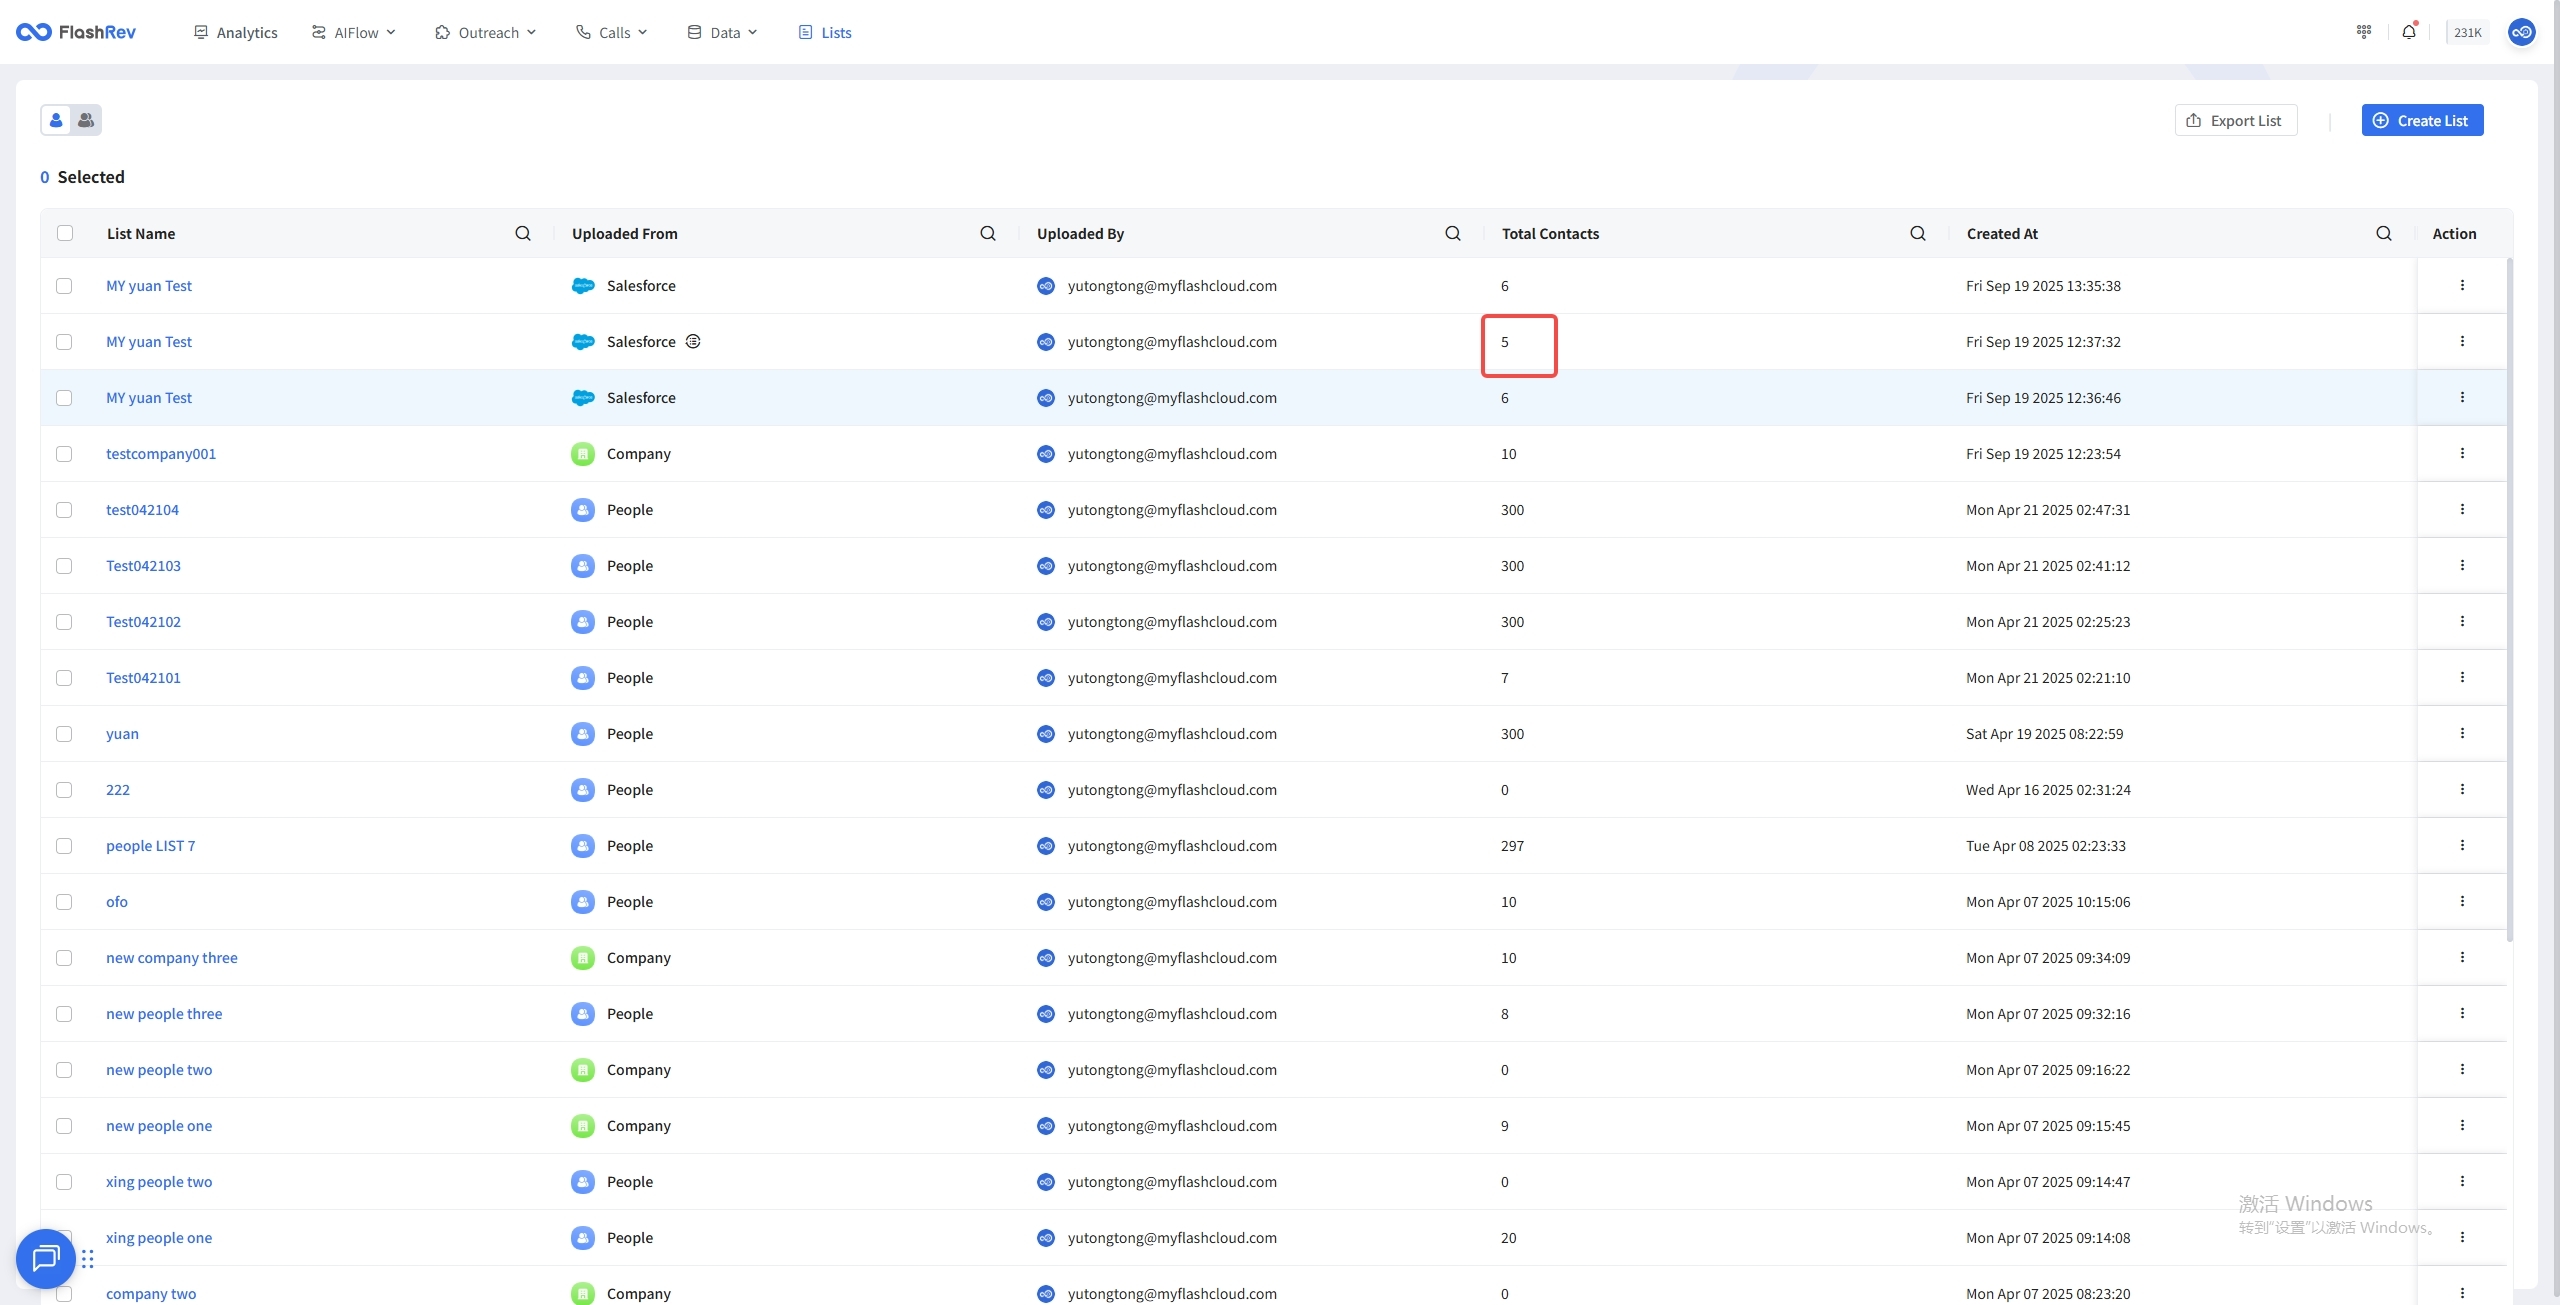Image resolution: width=2560 pixels, height=1305 pixels.
Task: Switch to the team lists group icon
Action: coord(87,120)
